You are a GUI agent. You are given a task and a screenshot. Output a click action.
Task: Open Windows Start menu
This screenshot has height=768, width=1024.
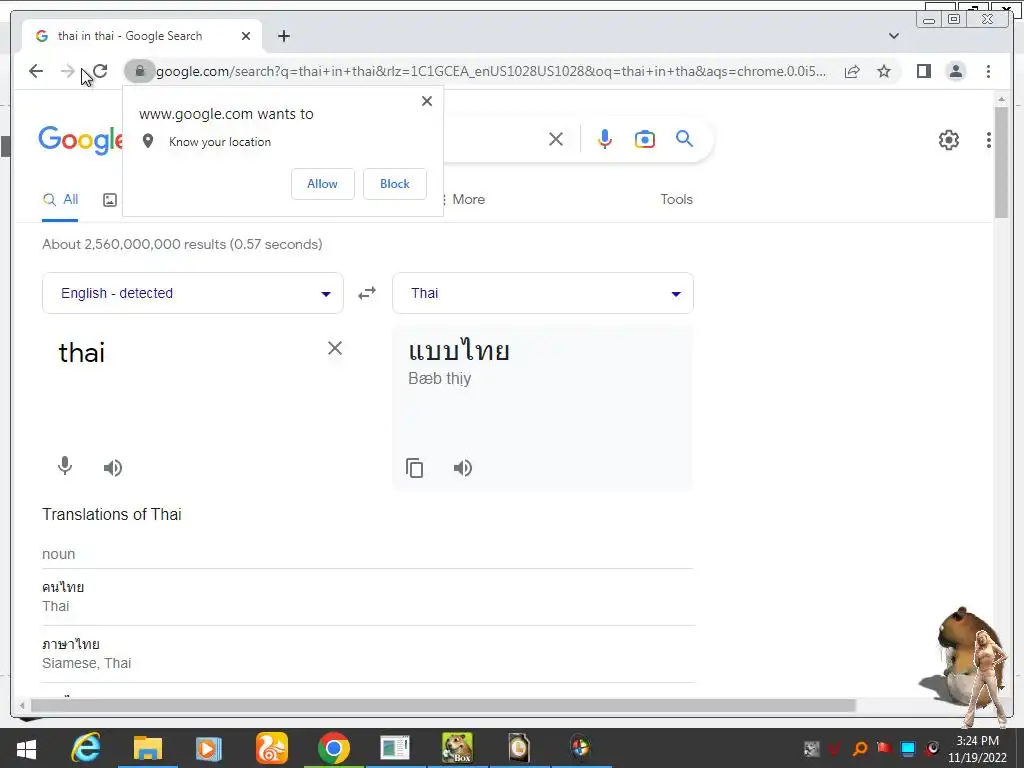point(26,748)
